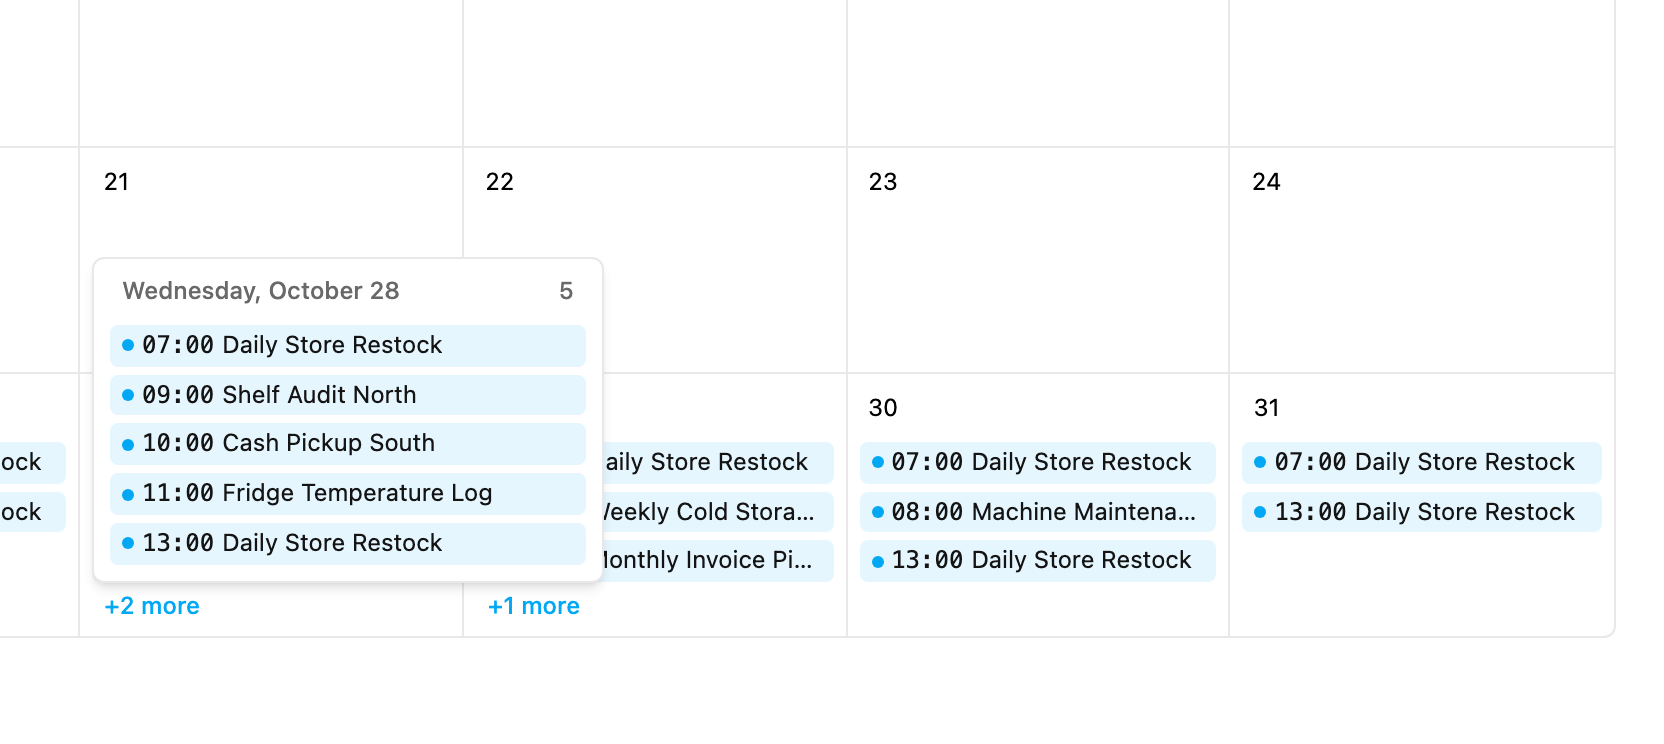Open the 07:00 Daily Store Restock popover event
The width and height of the screenshot is (1664, 744).
[x=347, y=345]
